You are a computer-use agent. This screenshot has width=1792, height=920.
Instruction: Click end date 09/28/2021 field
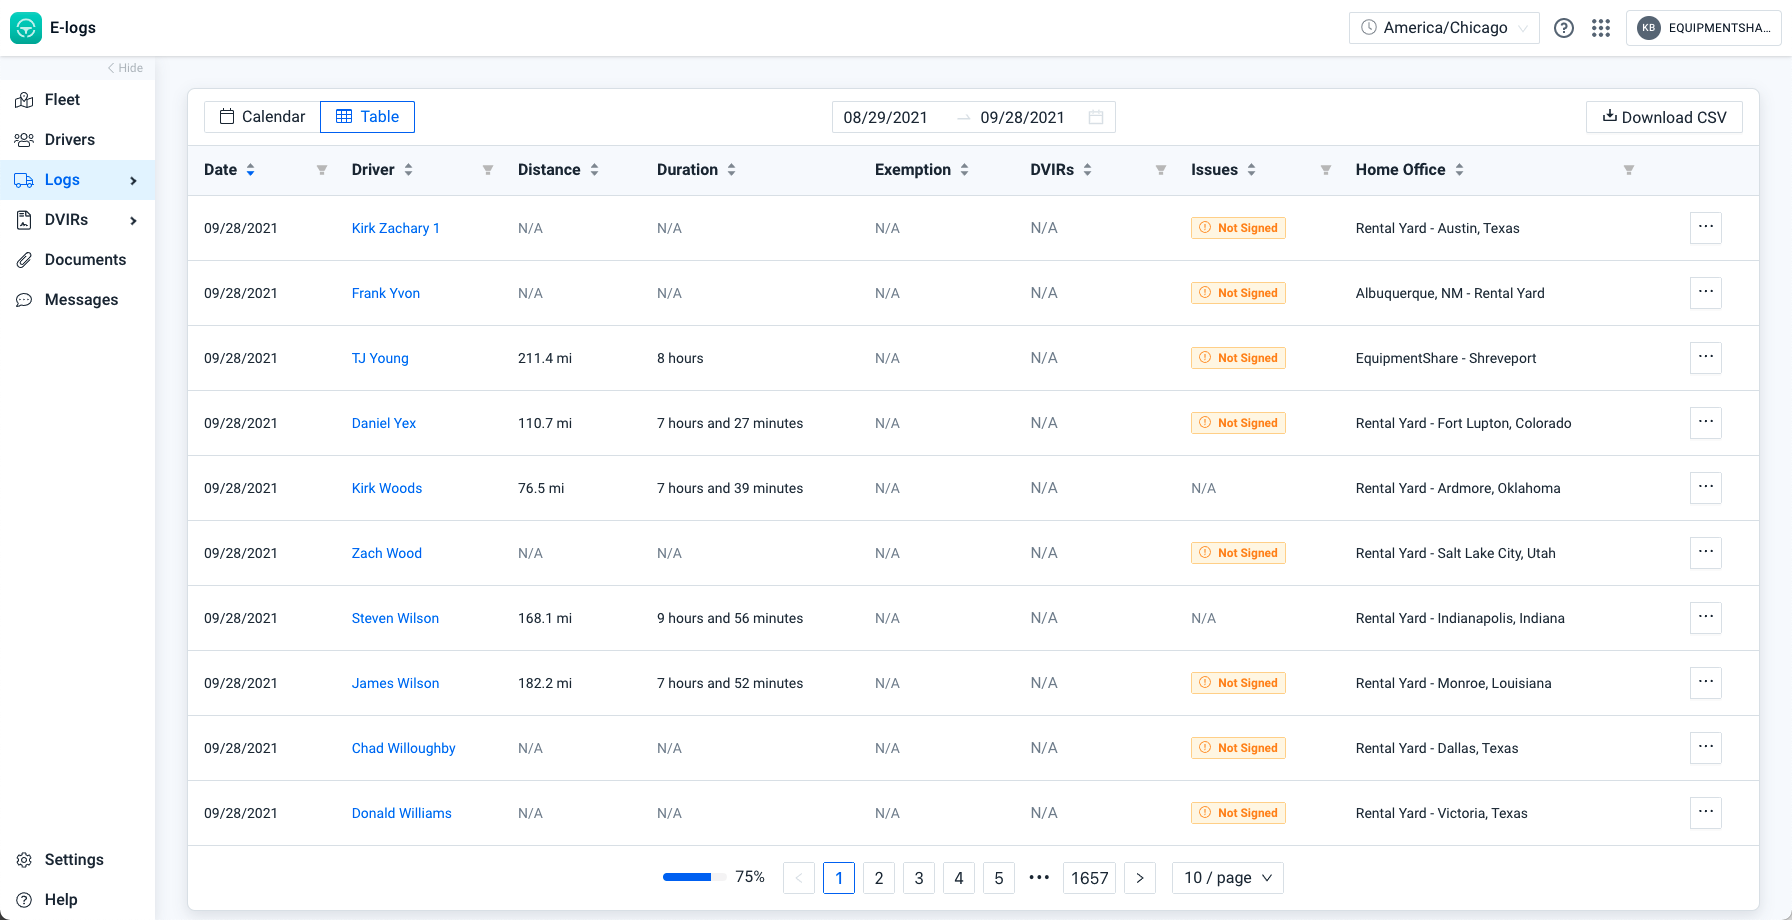[1023, 117]
